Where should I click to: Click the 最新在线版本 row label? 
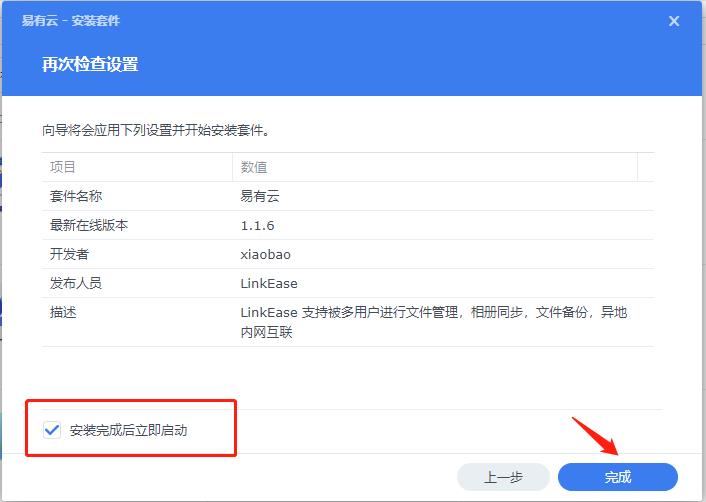[89, 225]
